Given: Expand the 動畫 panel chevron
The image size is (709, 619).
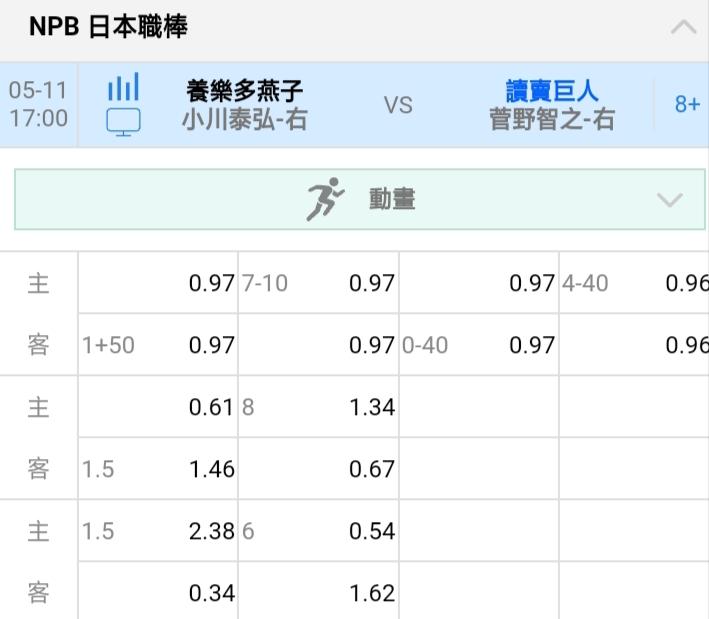Looking at the screenshot, I should click(x=669, y=199).
